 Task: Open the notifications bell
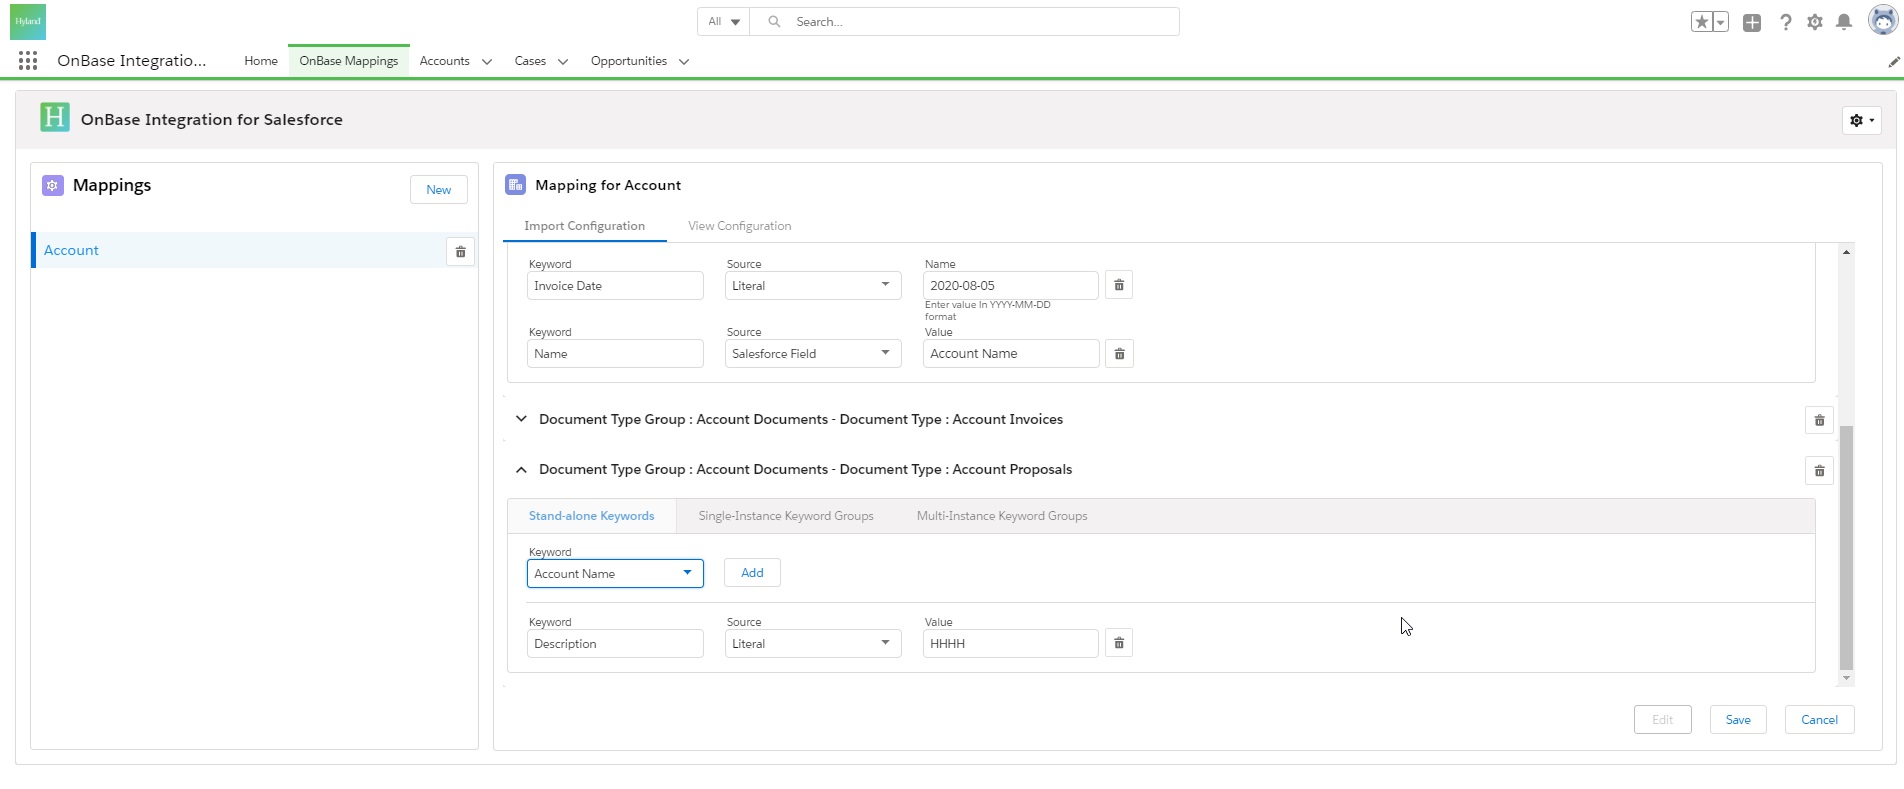(1844, 22)
